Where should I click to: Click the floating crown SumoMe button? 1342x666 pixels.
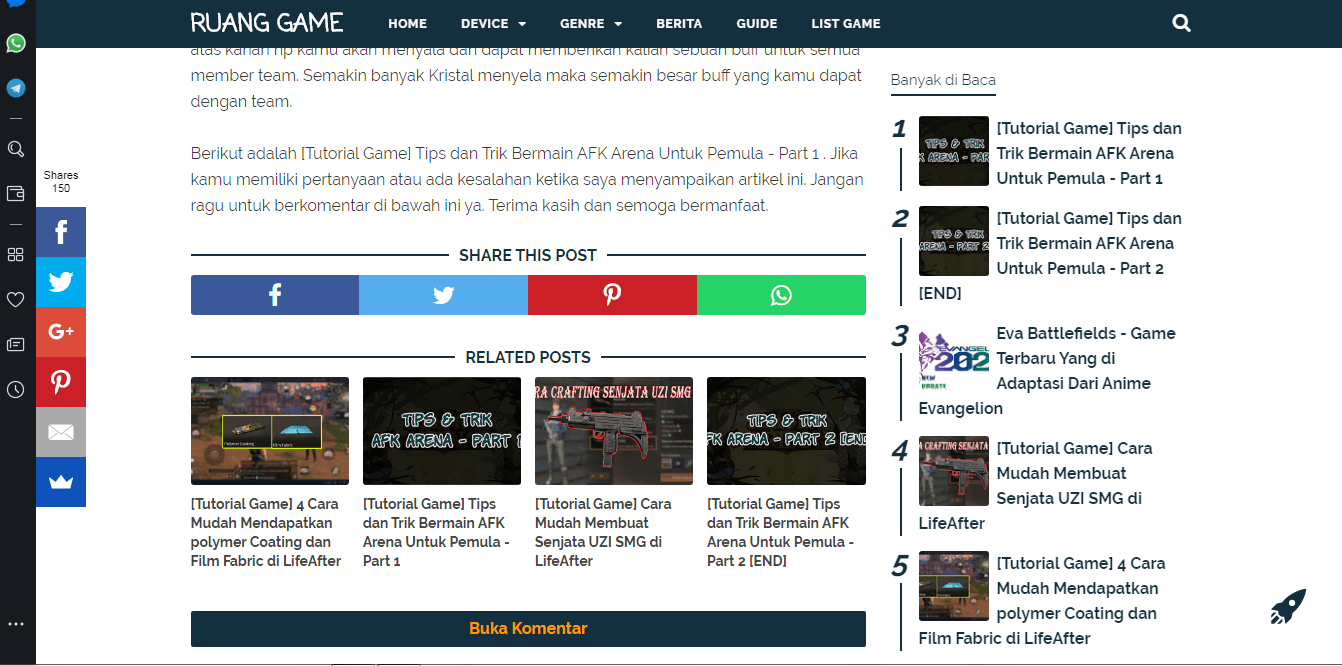61,482
